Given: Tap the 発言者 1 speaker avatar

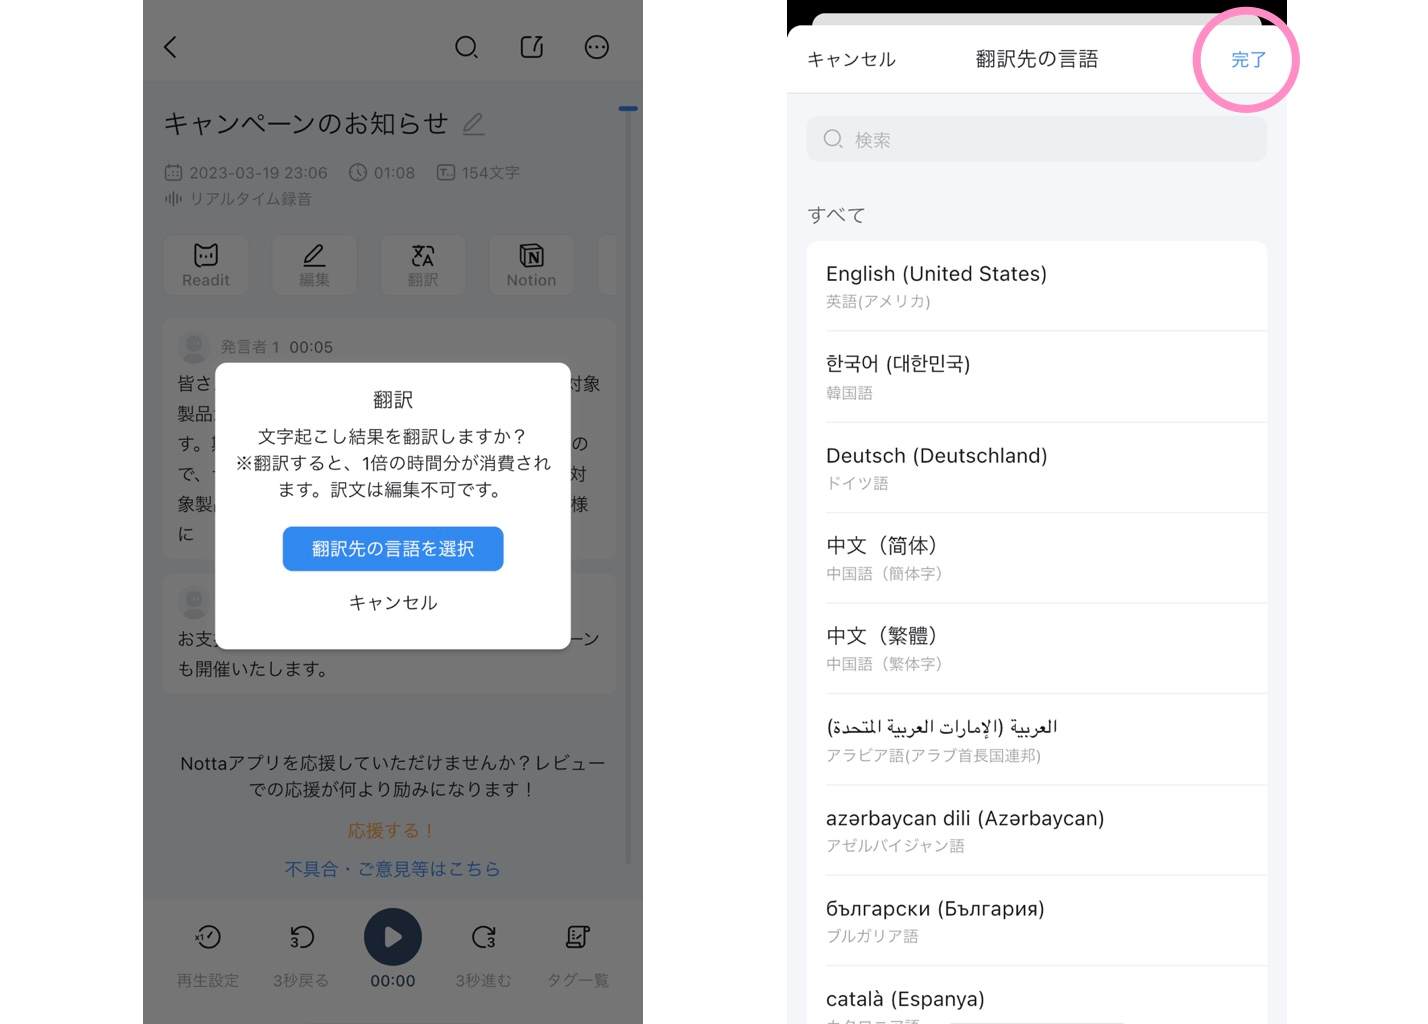Looking at the screenshot, I should (x=193, y=347).
